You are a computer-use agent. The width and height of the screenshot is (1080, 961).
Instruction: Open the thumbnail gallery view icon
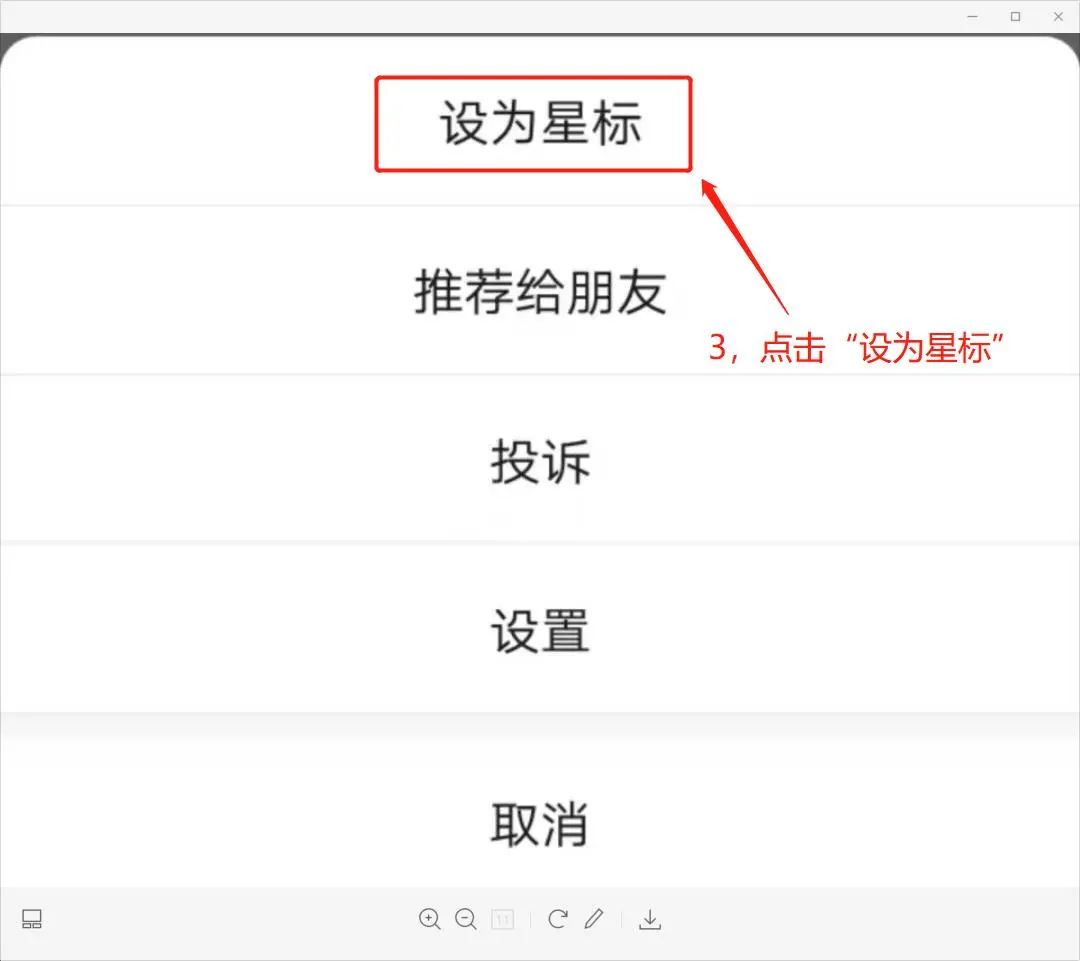[x=32, y=920]
